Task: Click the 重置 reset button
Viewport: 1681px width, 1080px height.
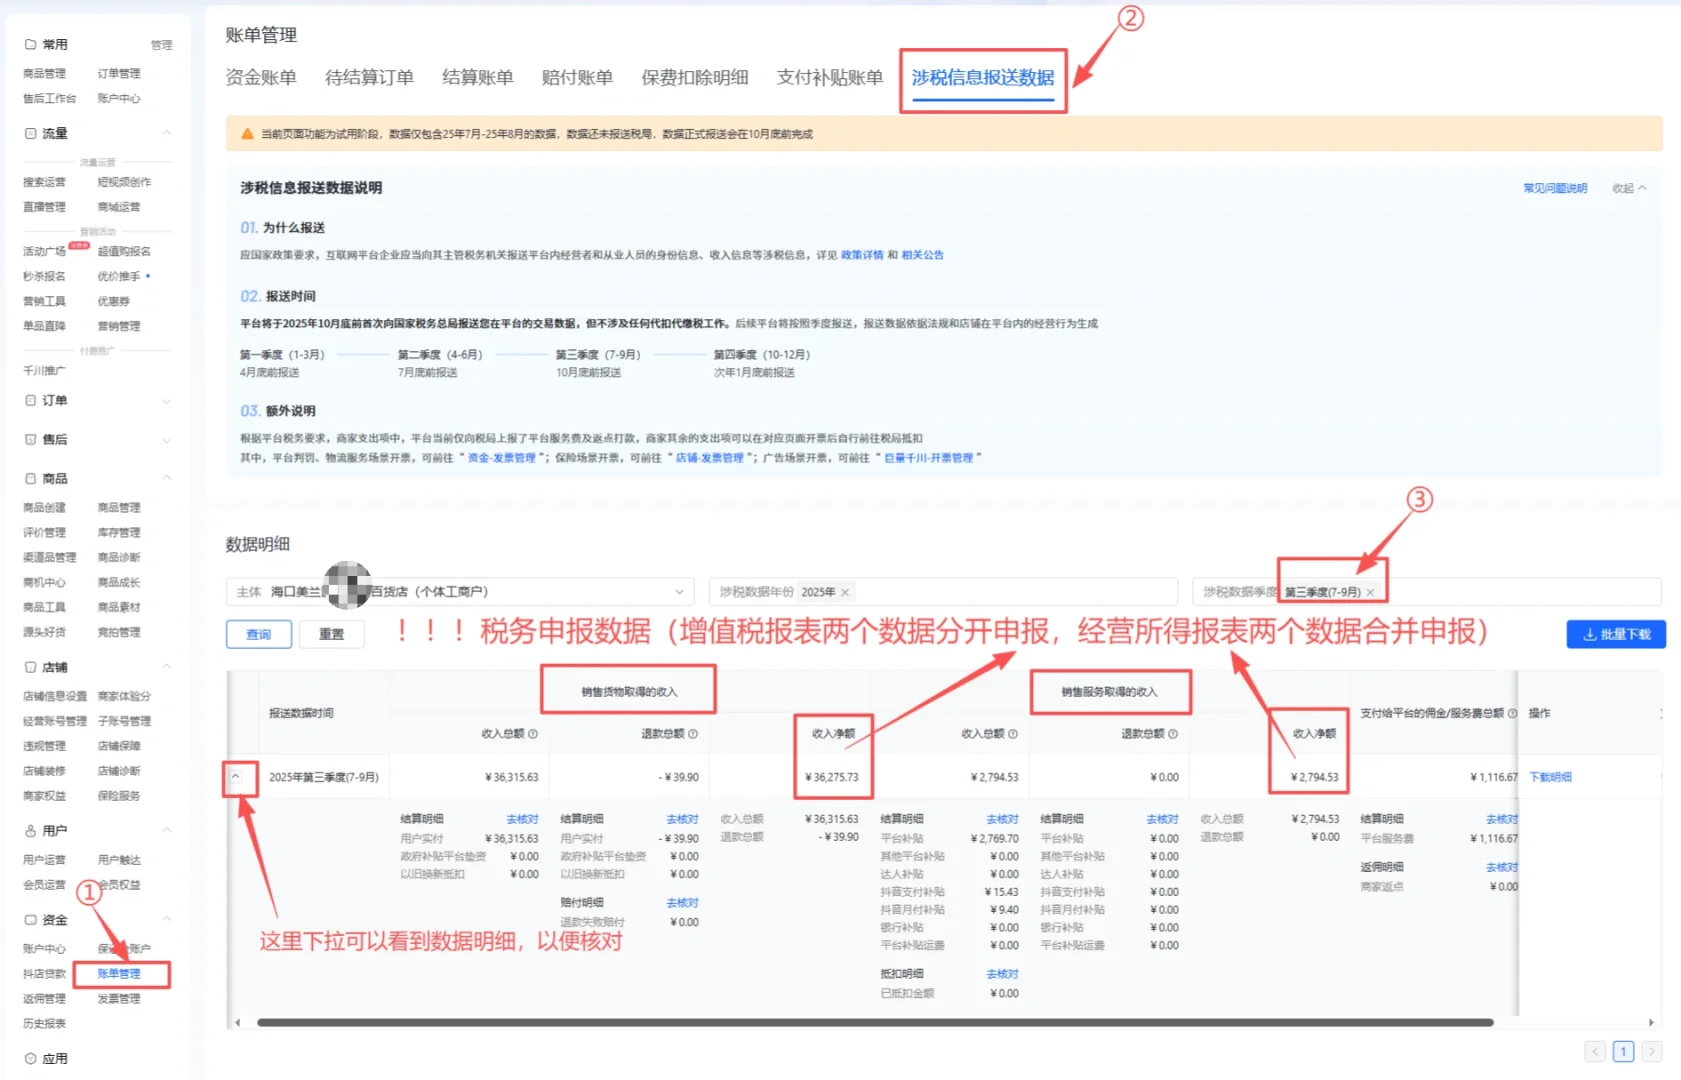Action: point(332,634)
